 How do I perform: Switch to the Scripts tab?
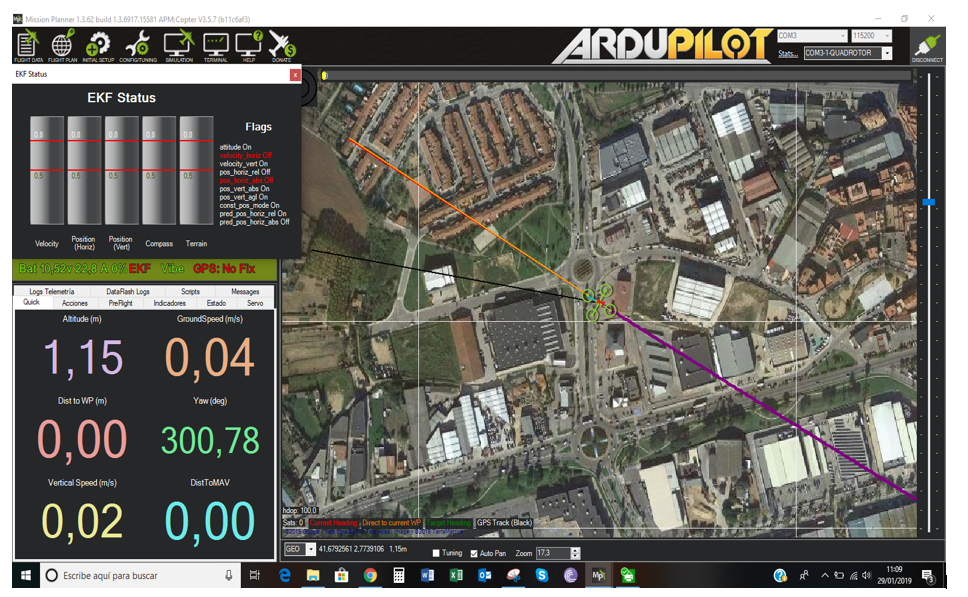coord(190,291)
